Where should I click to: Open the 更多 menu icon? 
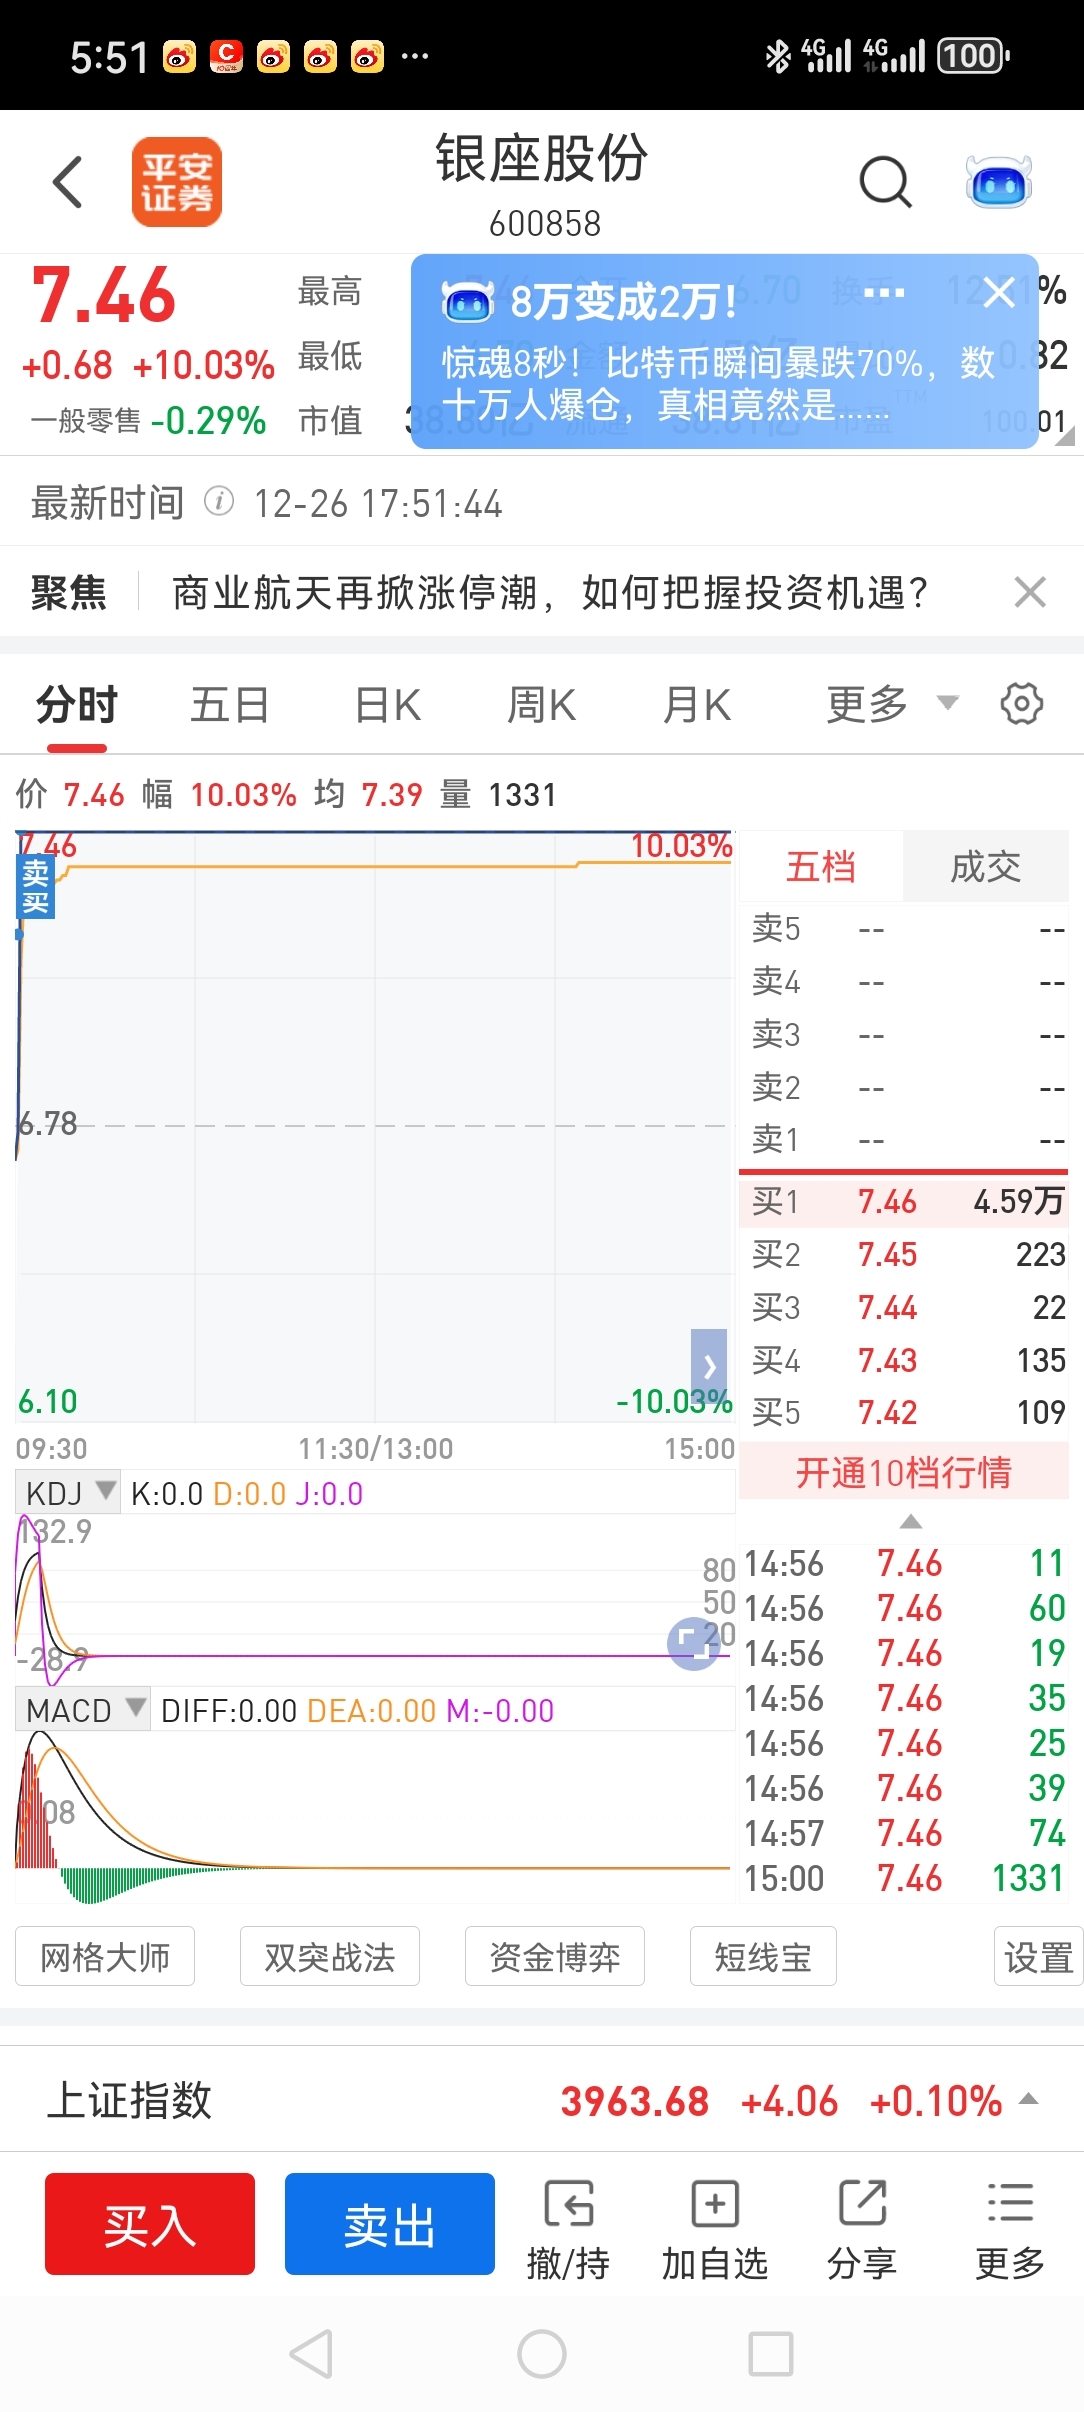(x=1010, y=2230)
